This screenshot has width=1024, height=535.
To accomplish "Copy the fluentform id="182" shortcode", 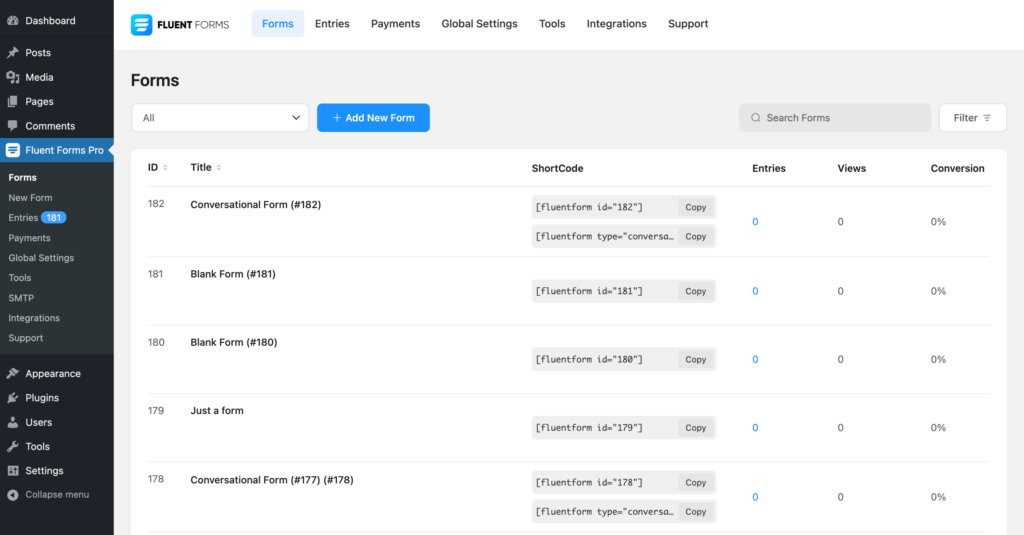I will click(696, 207).
